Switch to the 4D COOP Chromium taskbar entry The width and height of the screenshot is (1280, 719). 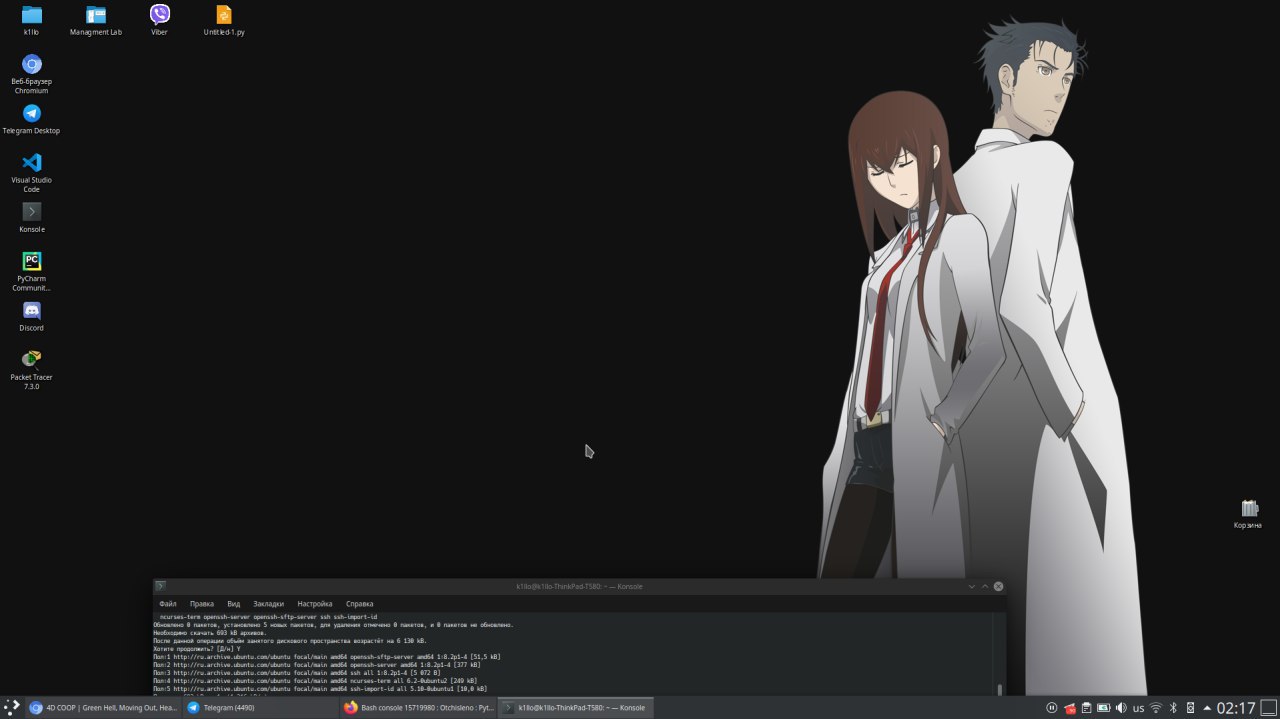103,707
